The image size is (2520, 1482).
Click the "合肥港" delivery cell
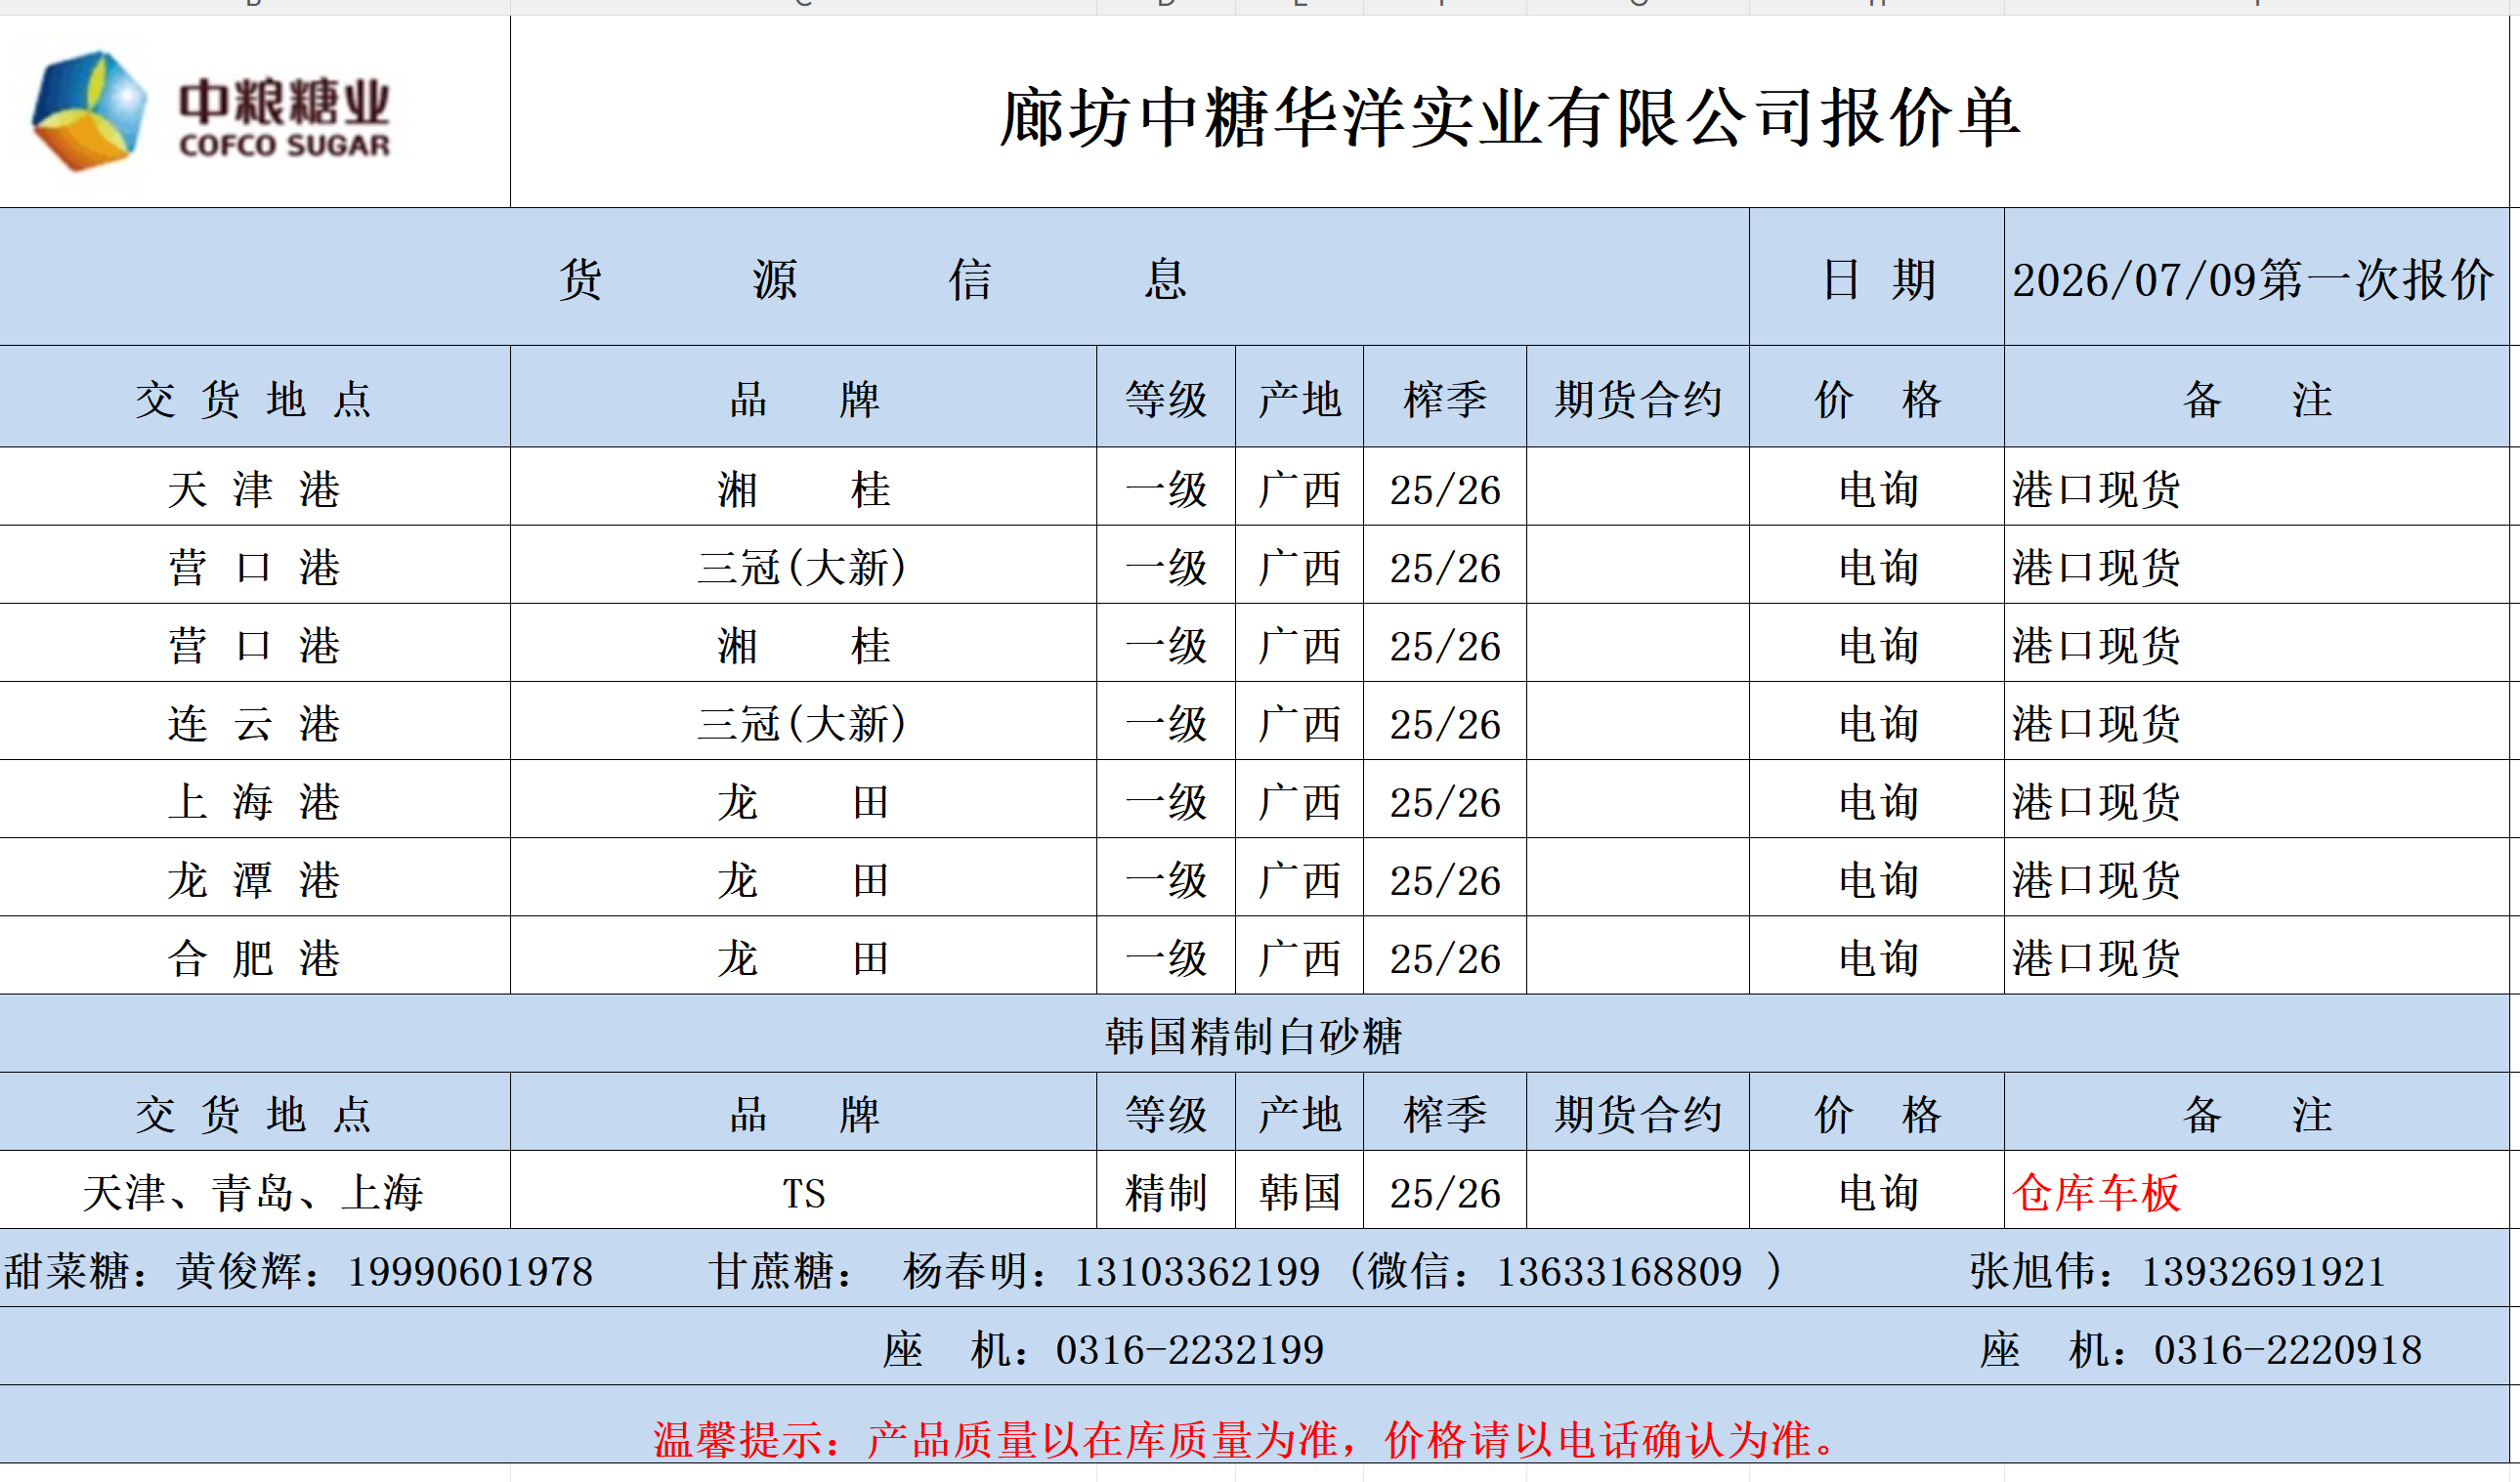[254, 957]
